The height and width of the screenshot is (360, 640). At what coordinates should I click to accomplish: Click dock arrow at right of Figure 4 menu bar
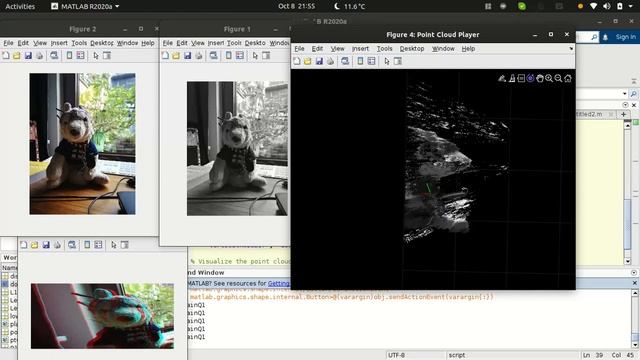[571, 49]
